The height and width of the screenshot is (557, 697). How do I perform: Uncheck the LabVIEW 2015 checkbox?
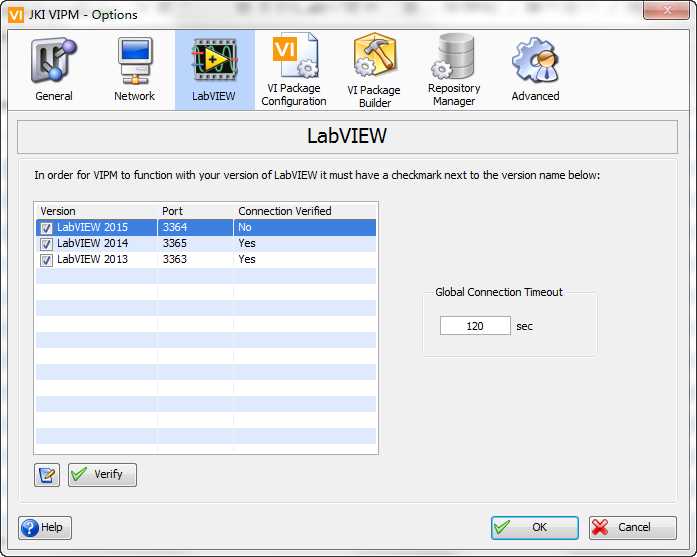click(46, 228)
